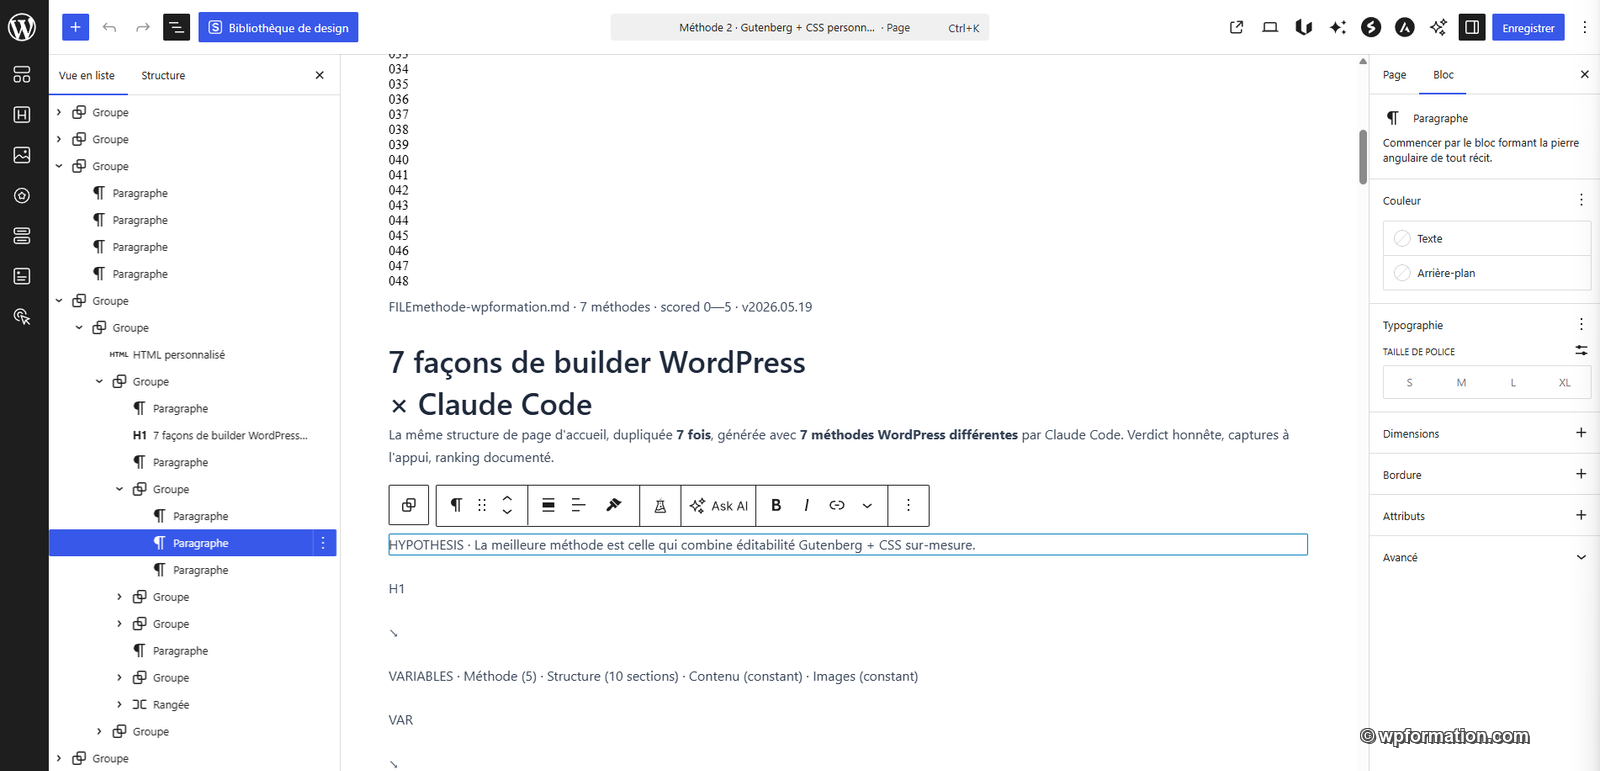Grab the block drag handle
Viewport: 1600px width, 771px height.
point(482,505)
